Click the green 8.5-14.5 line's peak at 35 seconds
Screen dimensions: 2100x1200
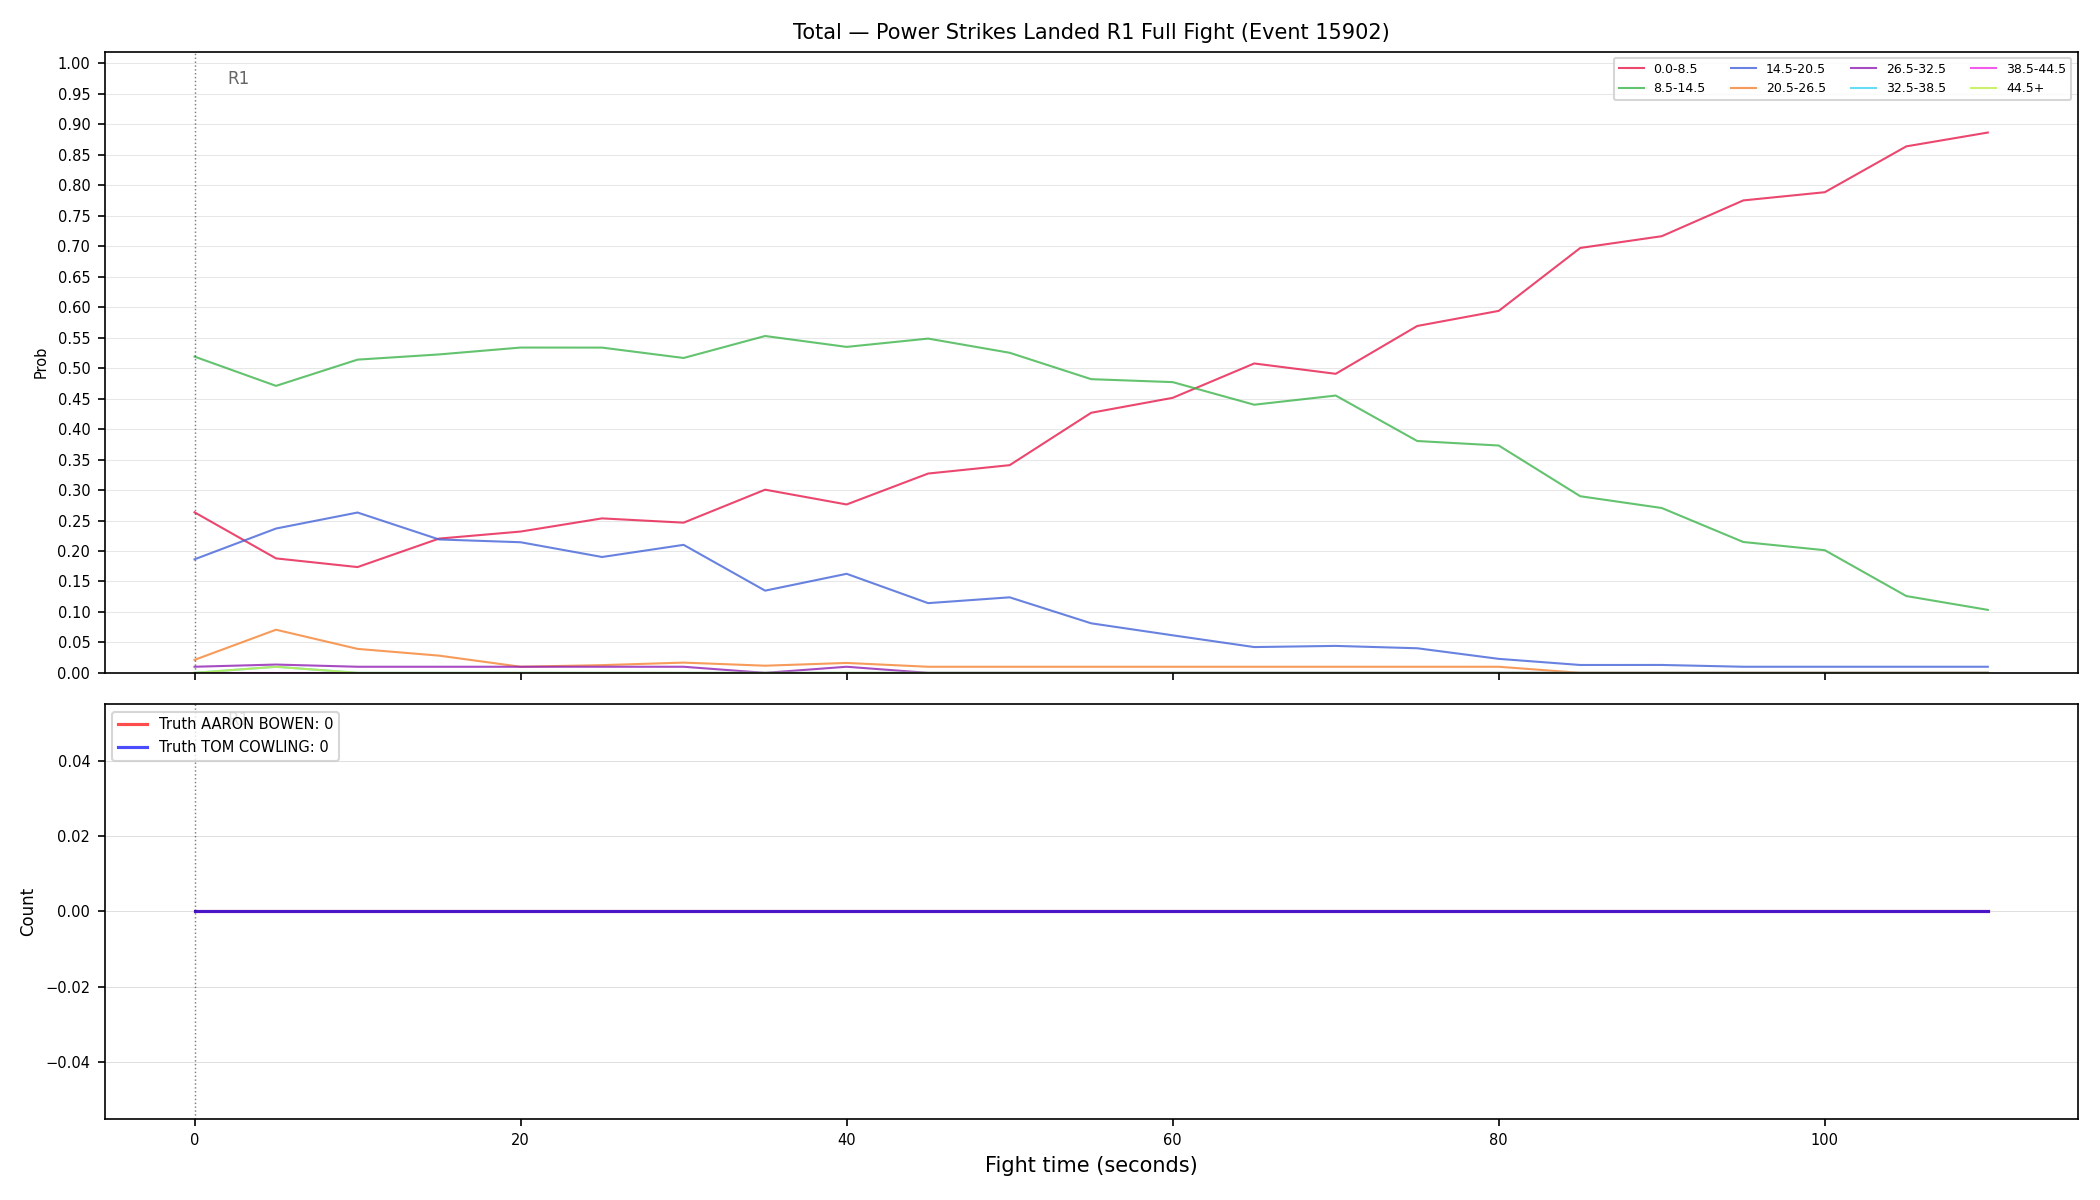coord(765,336)
